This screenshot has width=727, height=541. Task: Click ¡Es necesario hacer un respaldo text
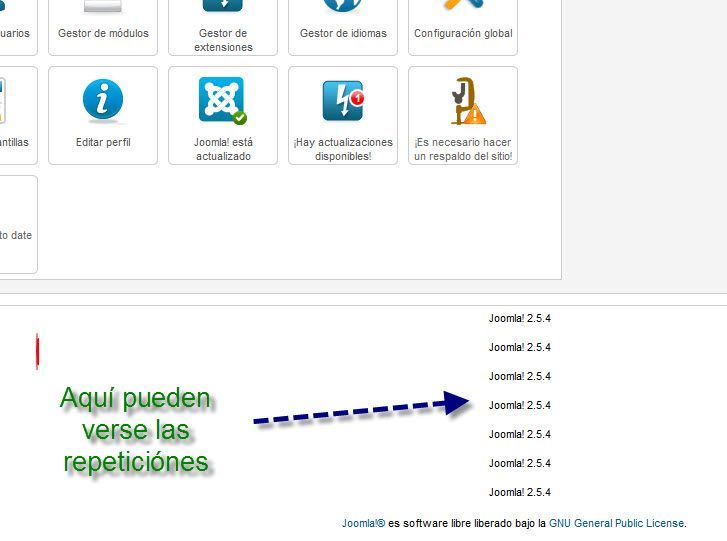(x=463, y=149)
